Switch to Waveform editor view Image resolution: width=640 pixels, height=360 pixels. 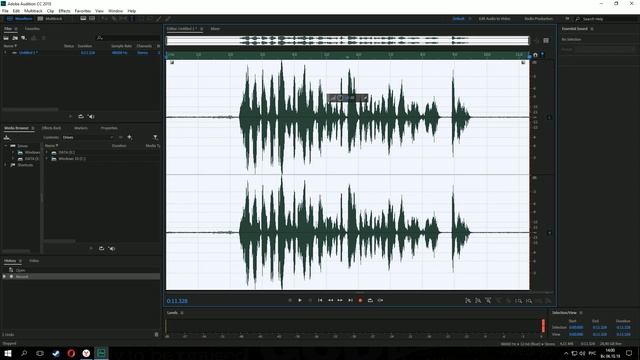(x=20, y=19)
